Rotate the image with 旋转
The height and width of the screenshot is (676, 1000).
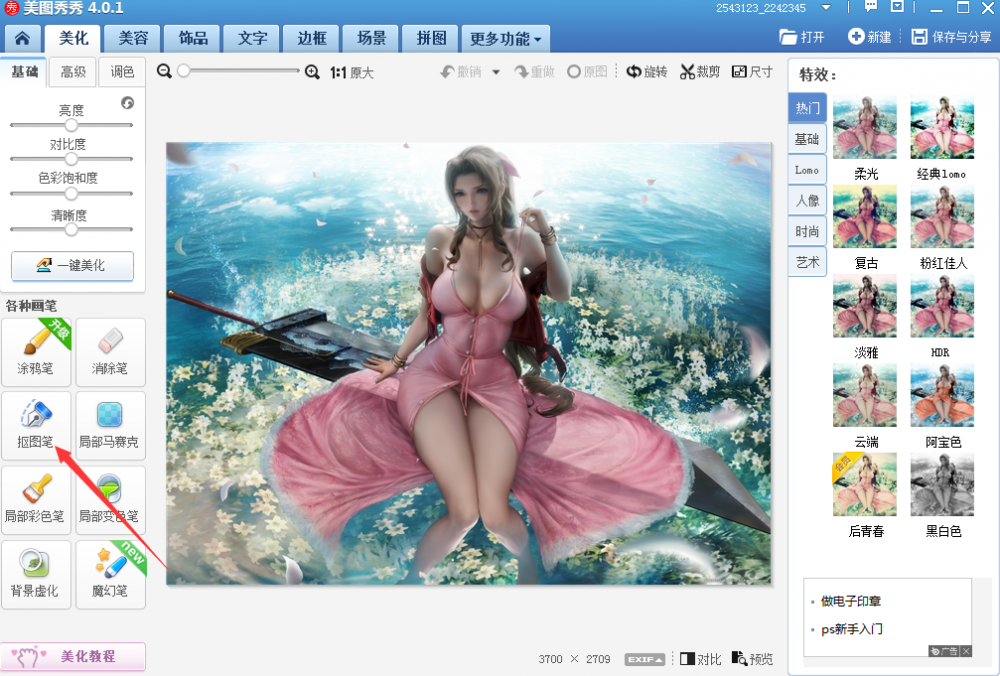(x=647, y=72)
